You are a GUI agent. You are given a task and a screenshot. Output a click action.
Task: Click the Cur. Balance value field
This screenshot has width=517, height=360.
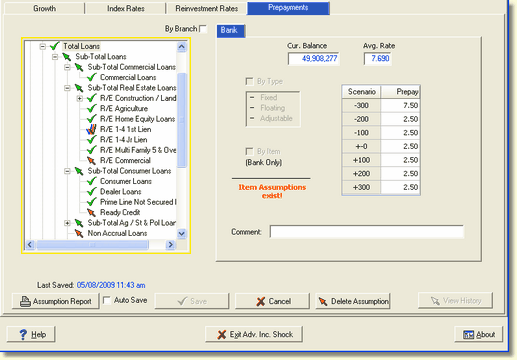click(x=314, y=59)
